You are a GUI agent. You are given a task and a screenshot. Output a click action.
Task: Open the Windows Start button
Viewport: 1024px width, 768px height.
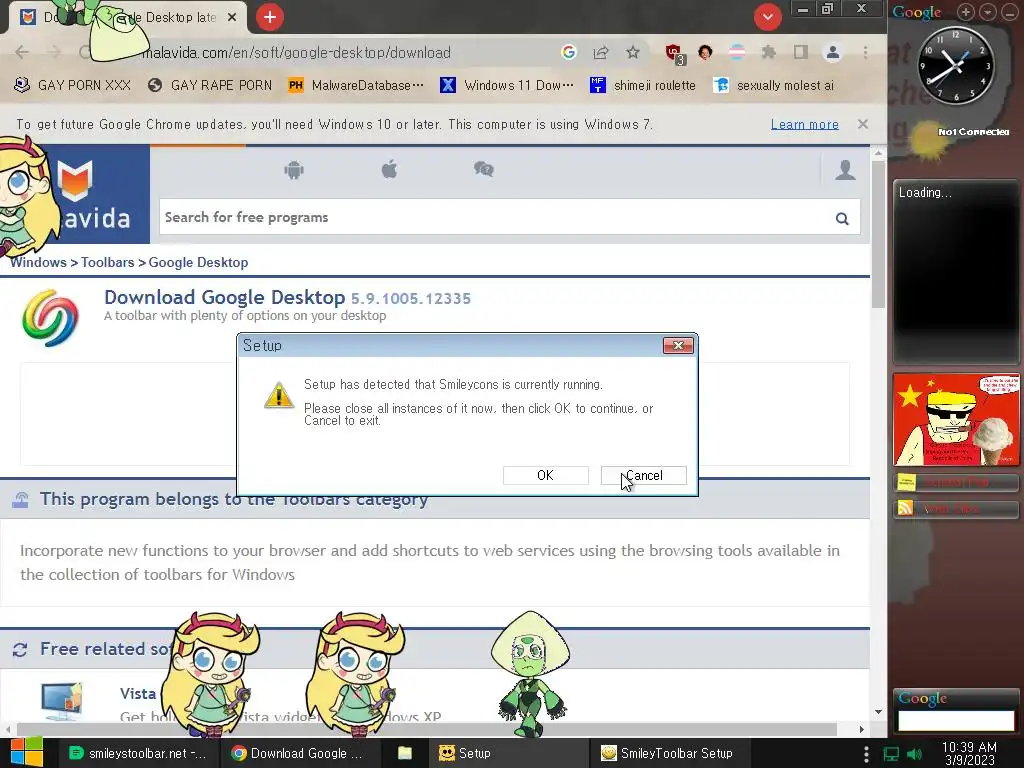pyautogui.click(x=26, y=753)
